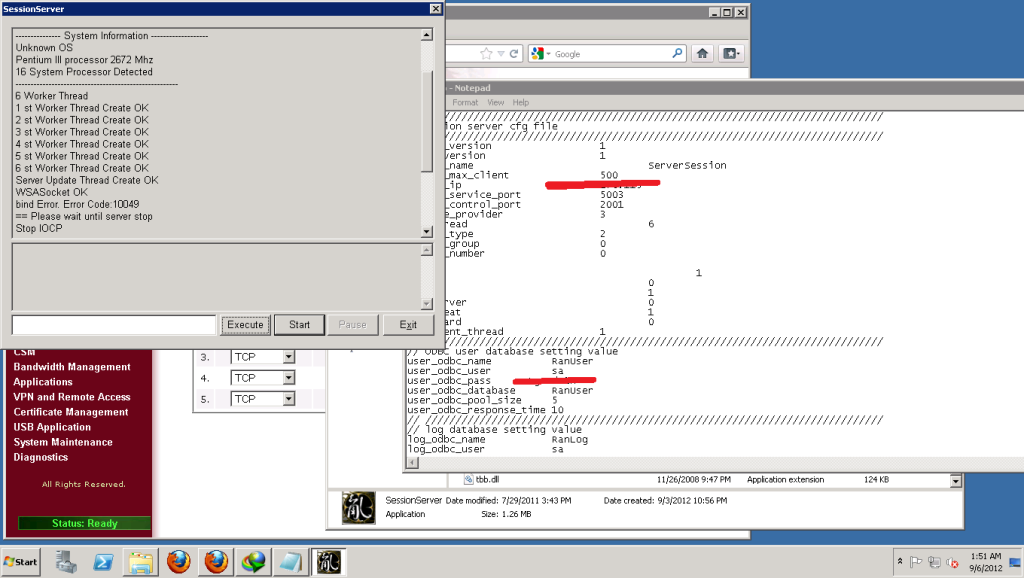Open the Server Manager taskbar icon
1024x578 pixels.
click(66, 562)
